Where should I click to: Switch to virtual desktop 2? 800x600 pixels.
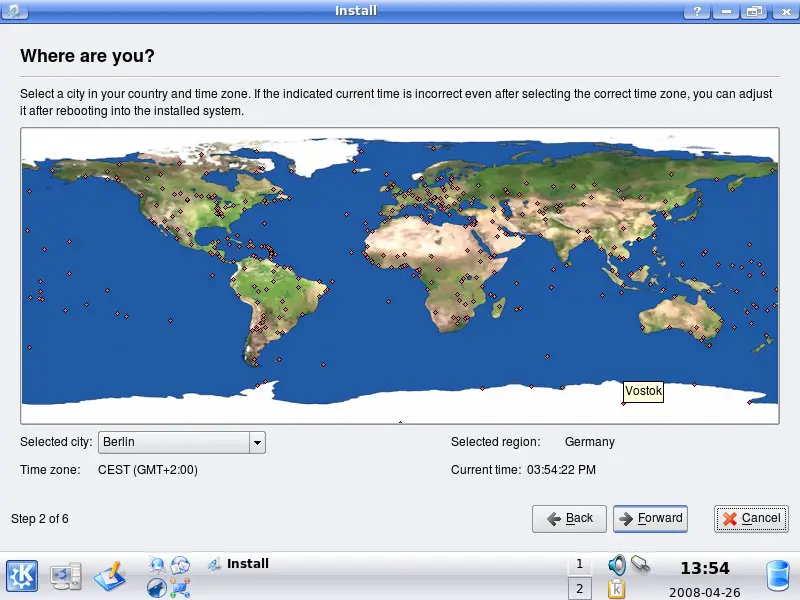(x=579, y=588)
